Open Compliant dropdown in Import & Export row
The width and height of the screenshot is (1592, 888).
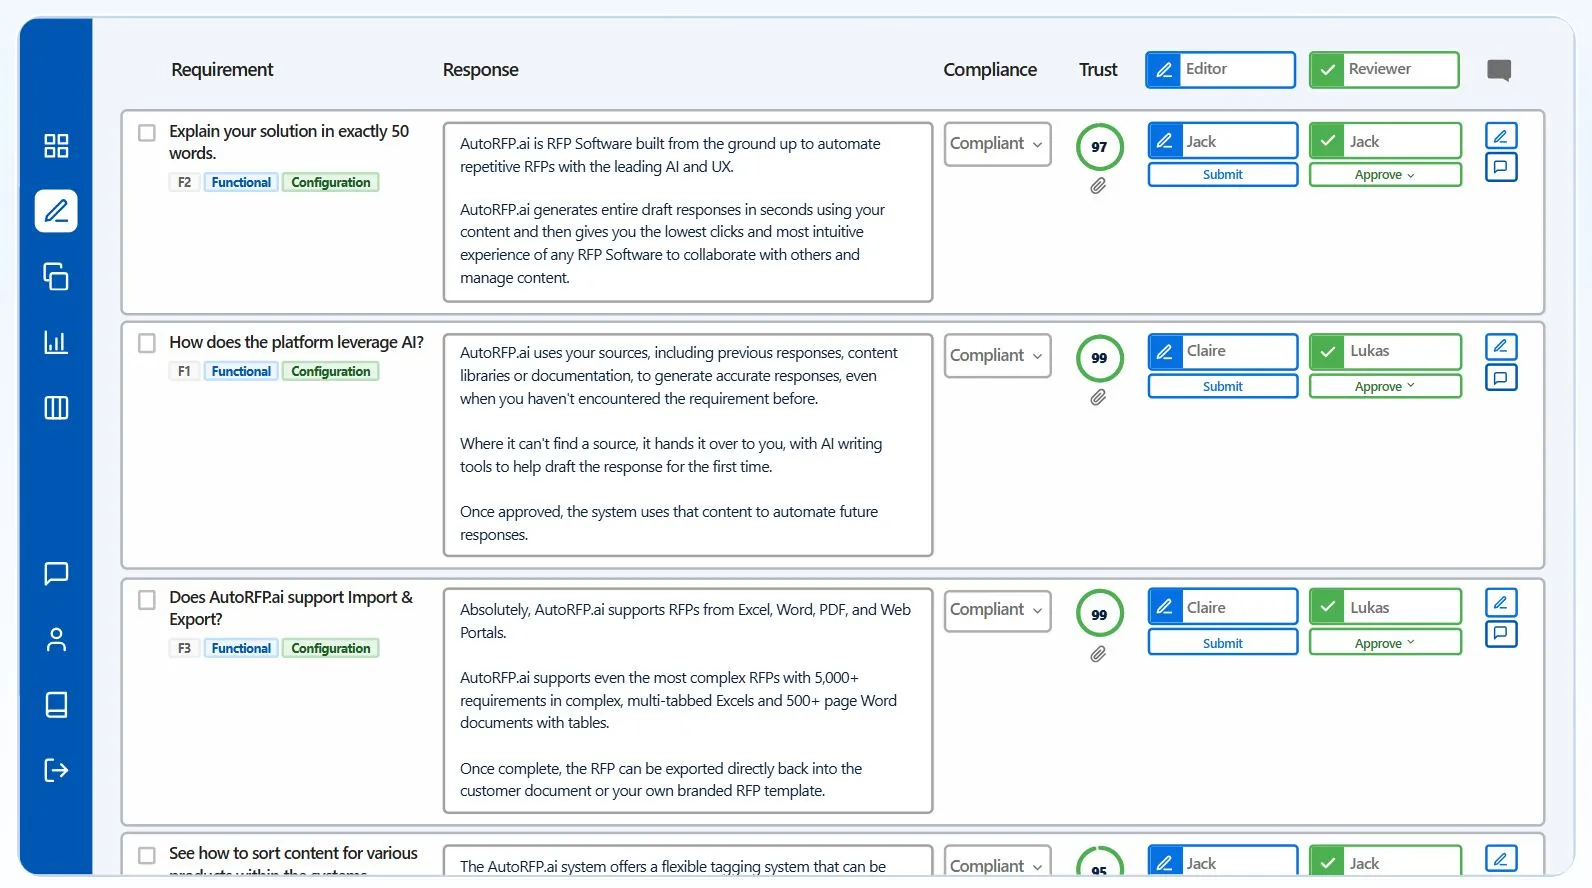(x=997, y=610)
